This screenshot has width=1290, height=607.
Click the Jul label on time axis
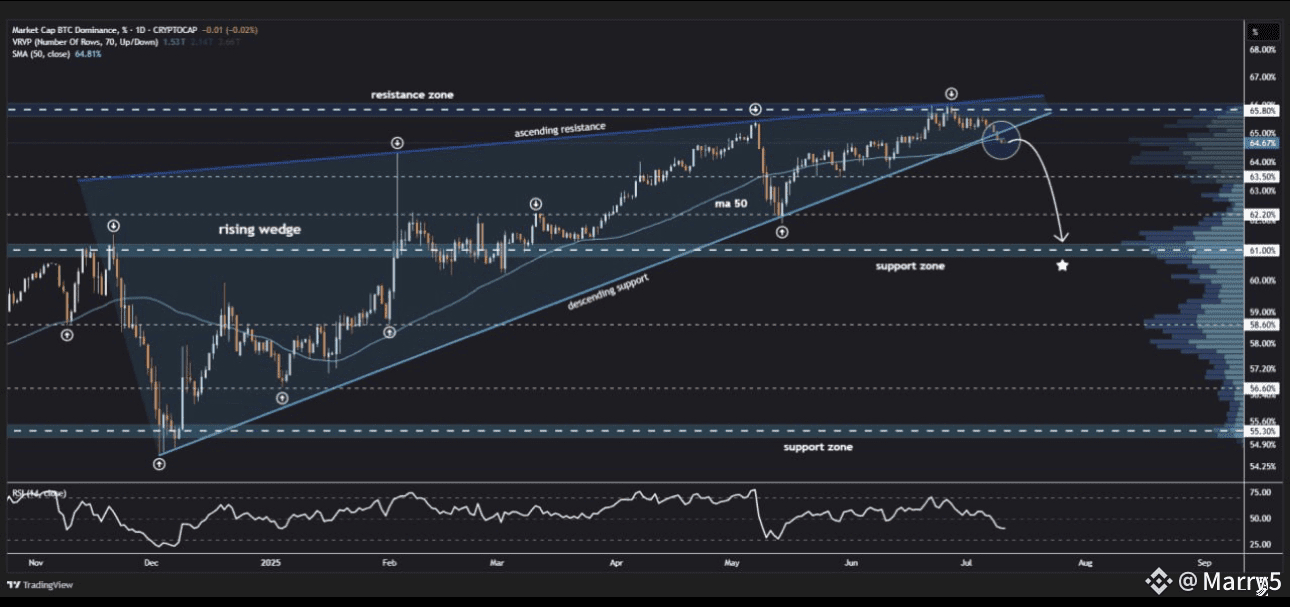[x=968, y=562]
